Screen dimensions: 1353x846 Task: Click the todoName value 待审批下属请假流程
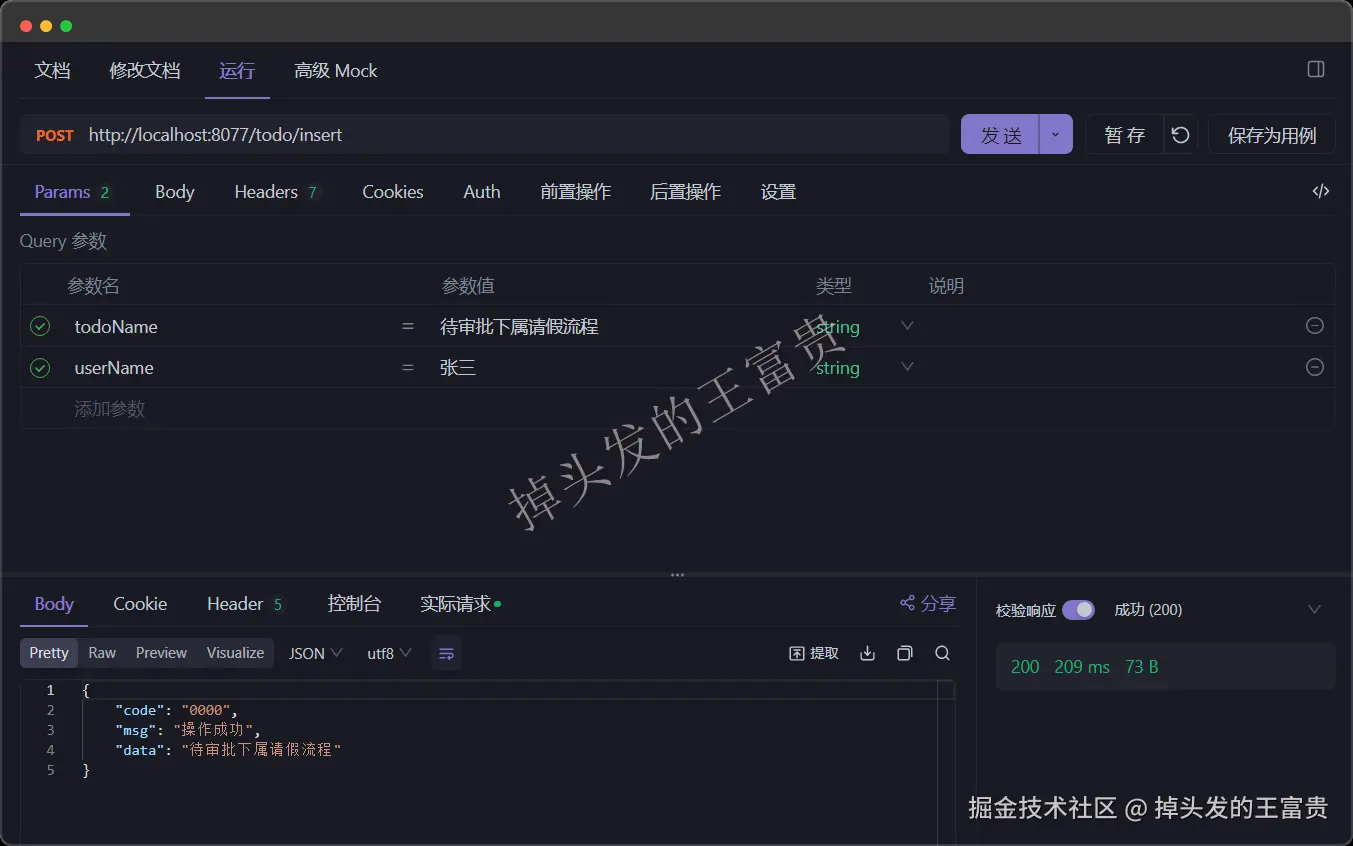(x=519, y=326)
